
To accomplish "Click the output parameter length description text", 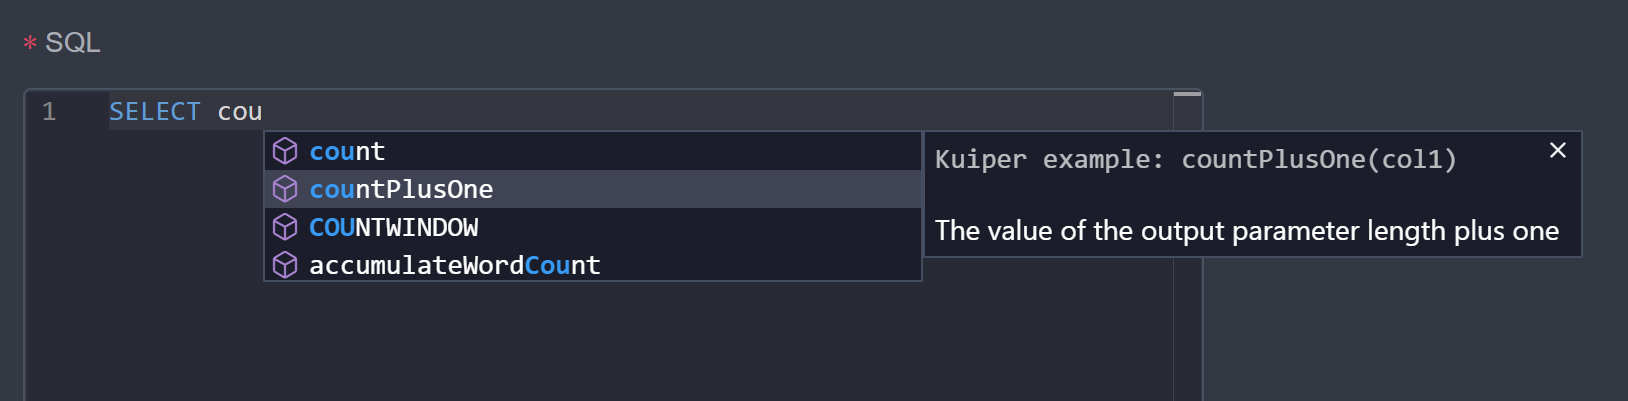I will coord(1247,231).
